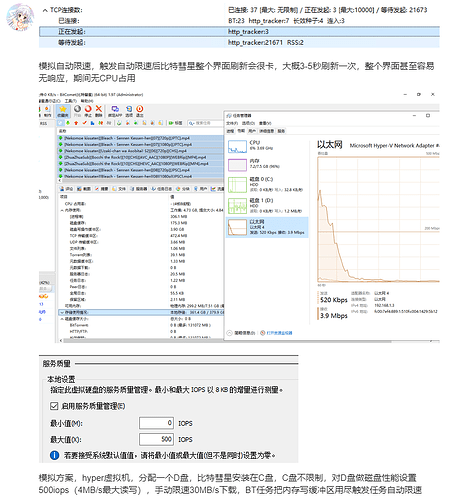Click the 最大值 IOPS input field showing 500
Image resolution: width=461 pixels, height=500 pixels.
click(x=156, y=439)
